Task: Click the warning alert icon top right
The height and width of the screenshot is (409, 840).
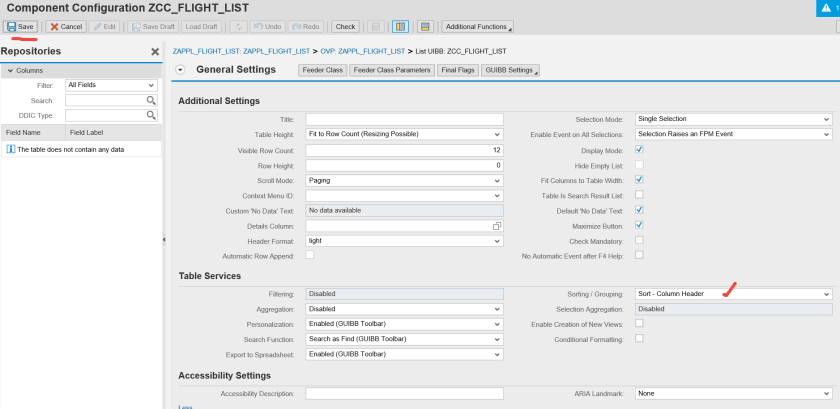Action: [825, 8]
